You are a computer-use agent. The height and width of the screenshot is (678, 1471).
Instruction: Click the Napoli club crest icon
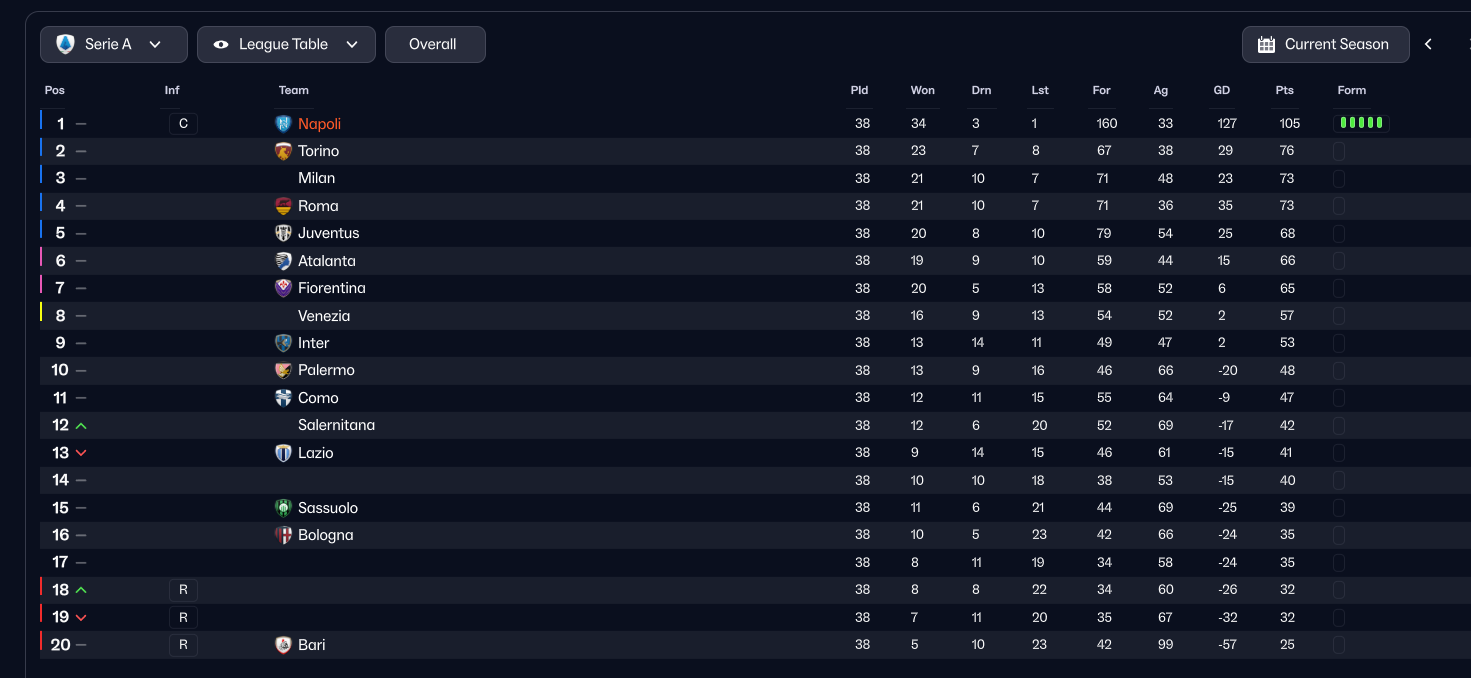click(283, 124)
